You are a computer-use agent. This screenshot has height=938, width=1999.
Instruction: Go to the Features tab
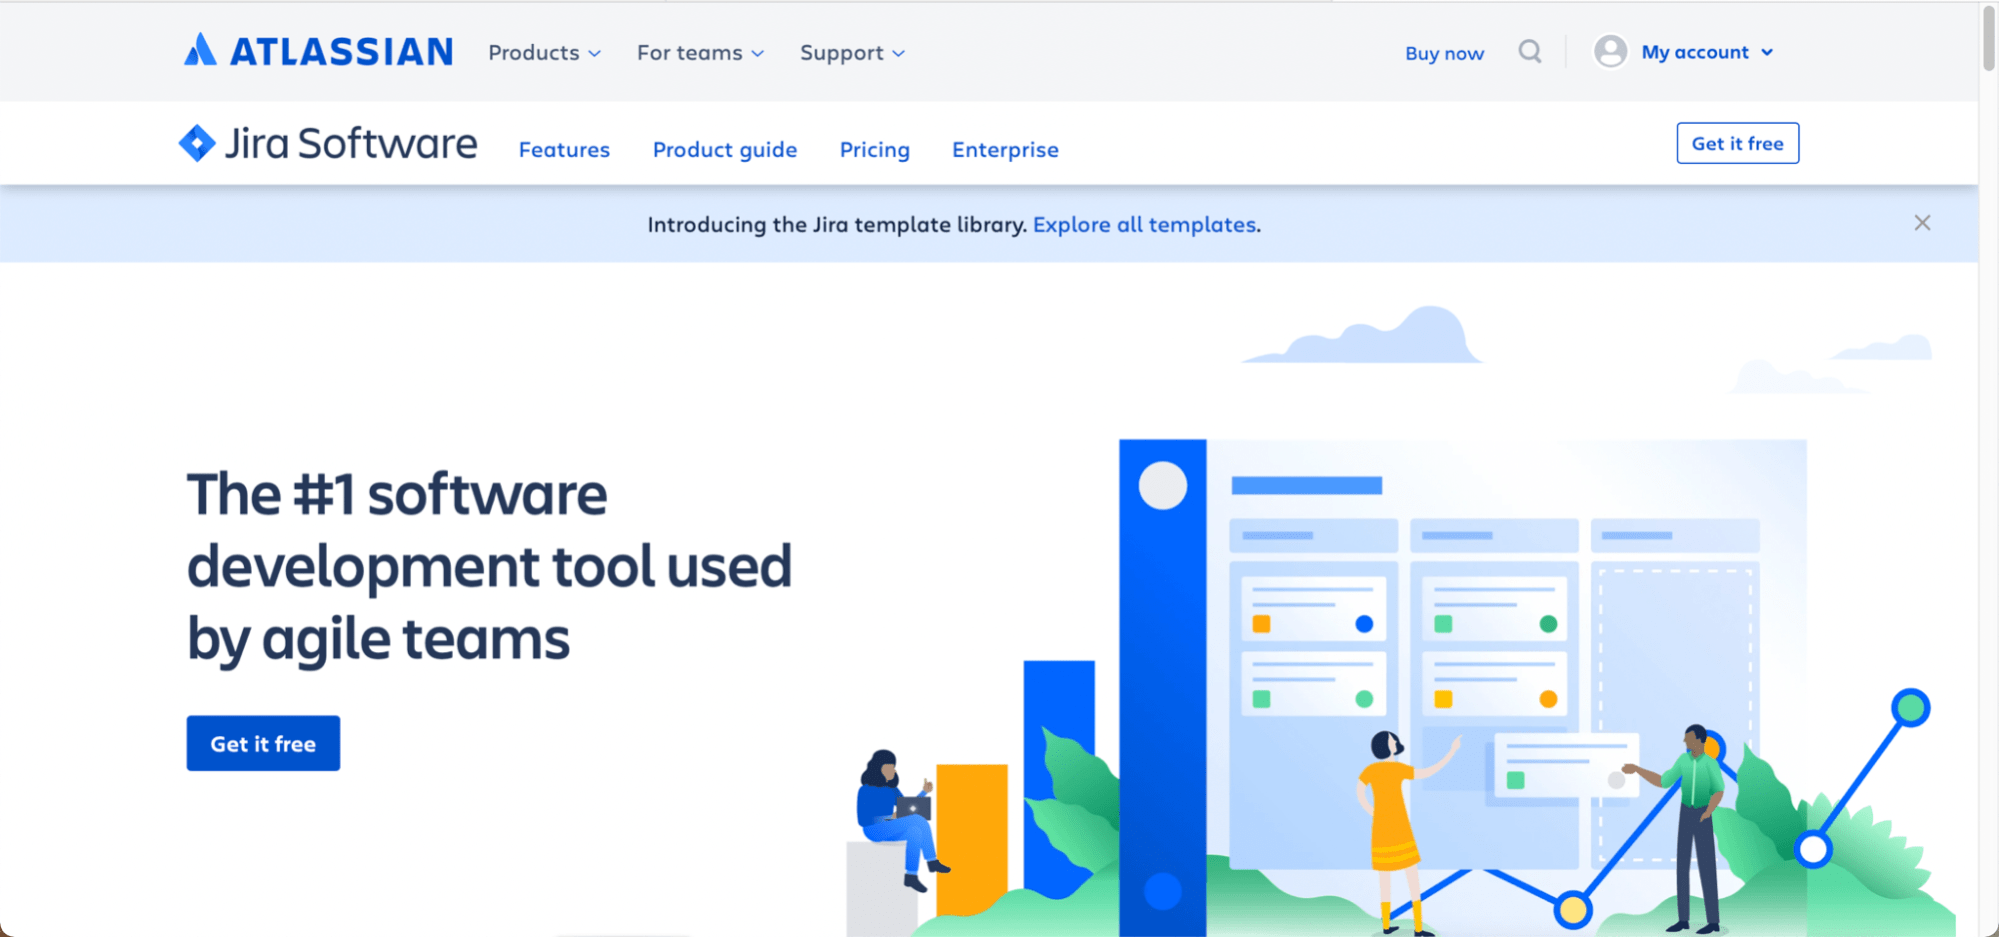[x=564, y=149]
